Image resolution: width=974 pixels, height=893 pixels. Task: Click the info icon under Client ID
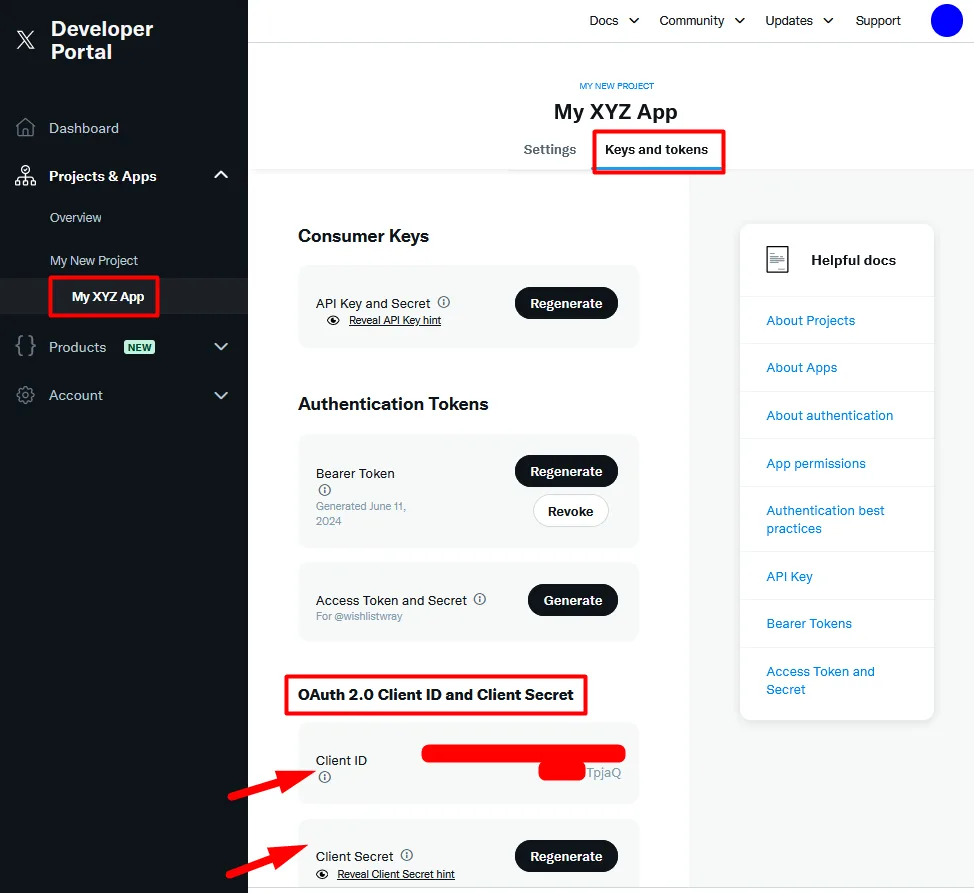[324, 777]
